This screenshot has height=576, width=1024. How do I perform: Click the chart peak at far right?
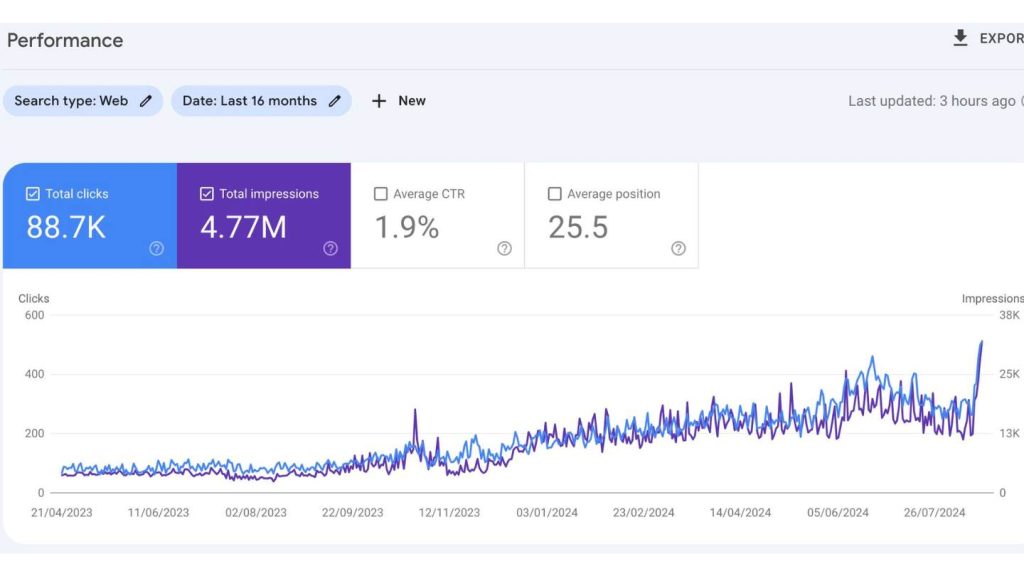981,342
